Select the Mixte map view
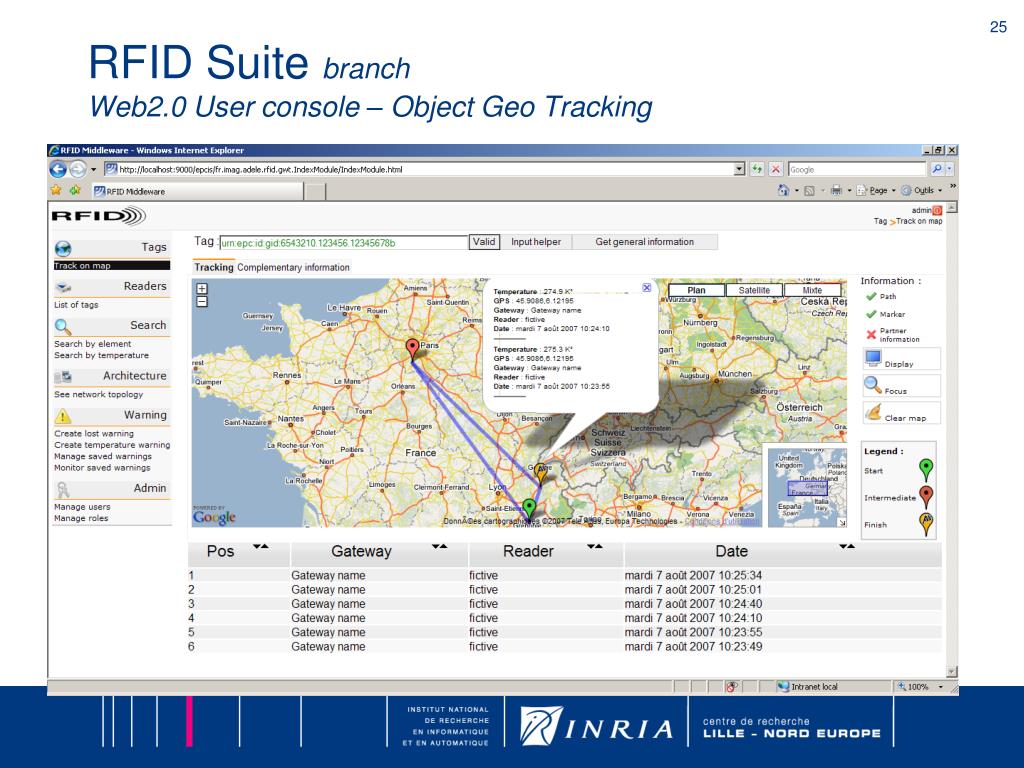This screenshot has width=1024, height=768. click(x=812, y=290)
